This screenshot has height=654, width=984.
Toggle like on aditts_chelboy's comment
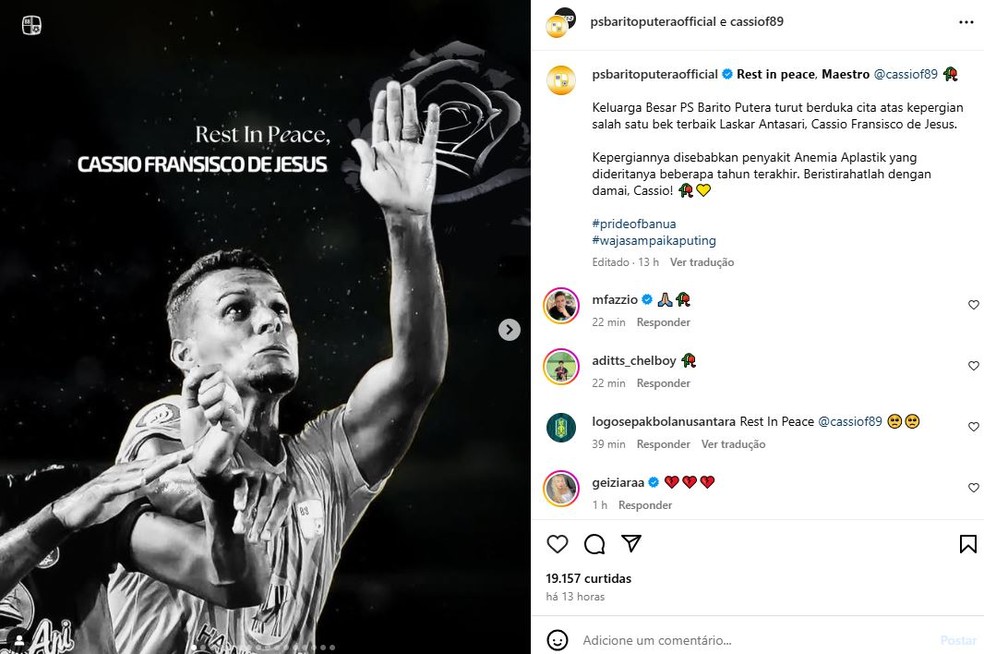pyautogui.click(x=973, y=365)
